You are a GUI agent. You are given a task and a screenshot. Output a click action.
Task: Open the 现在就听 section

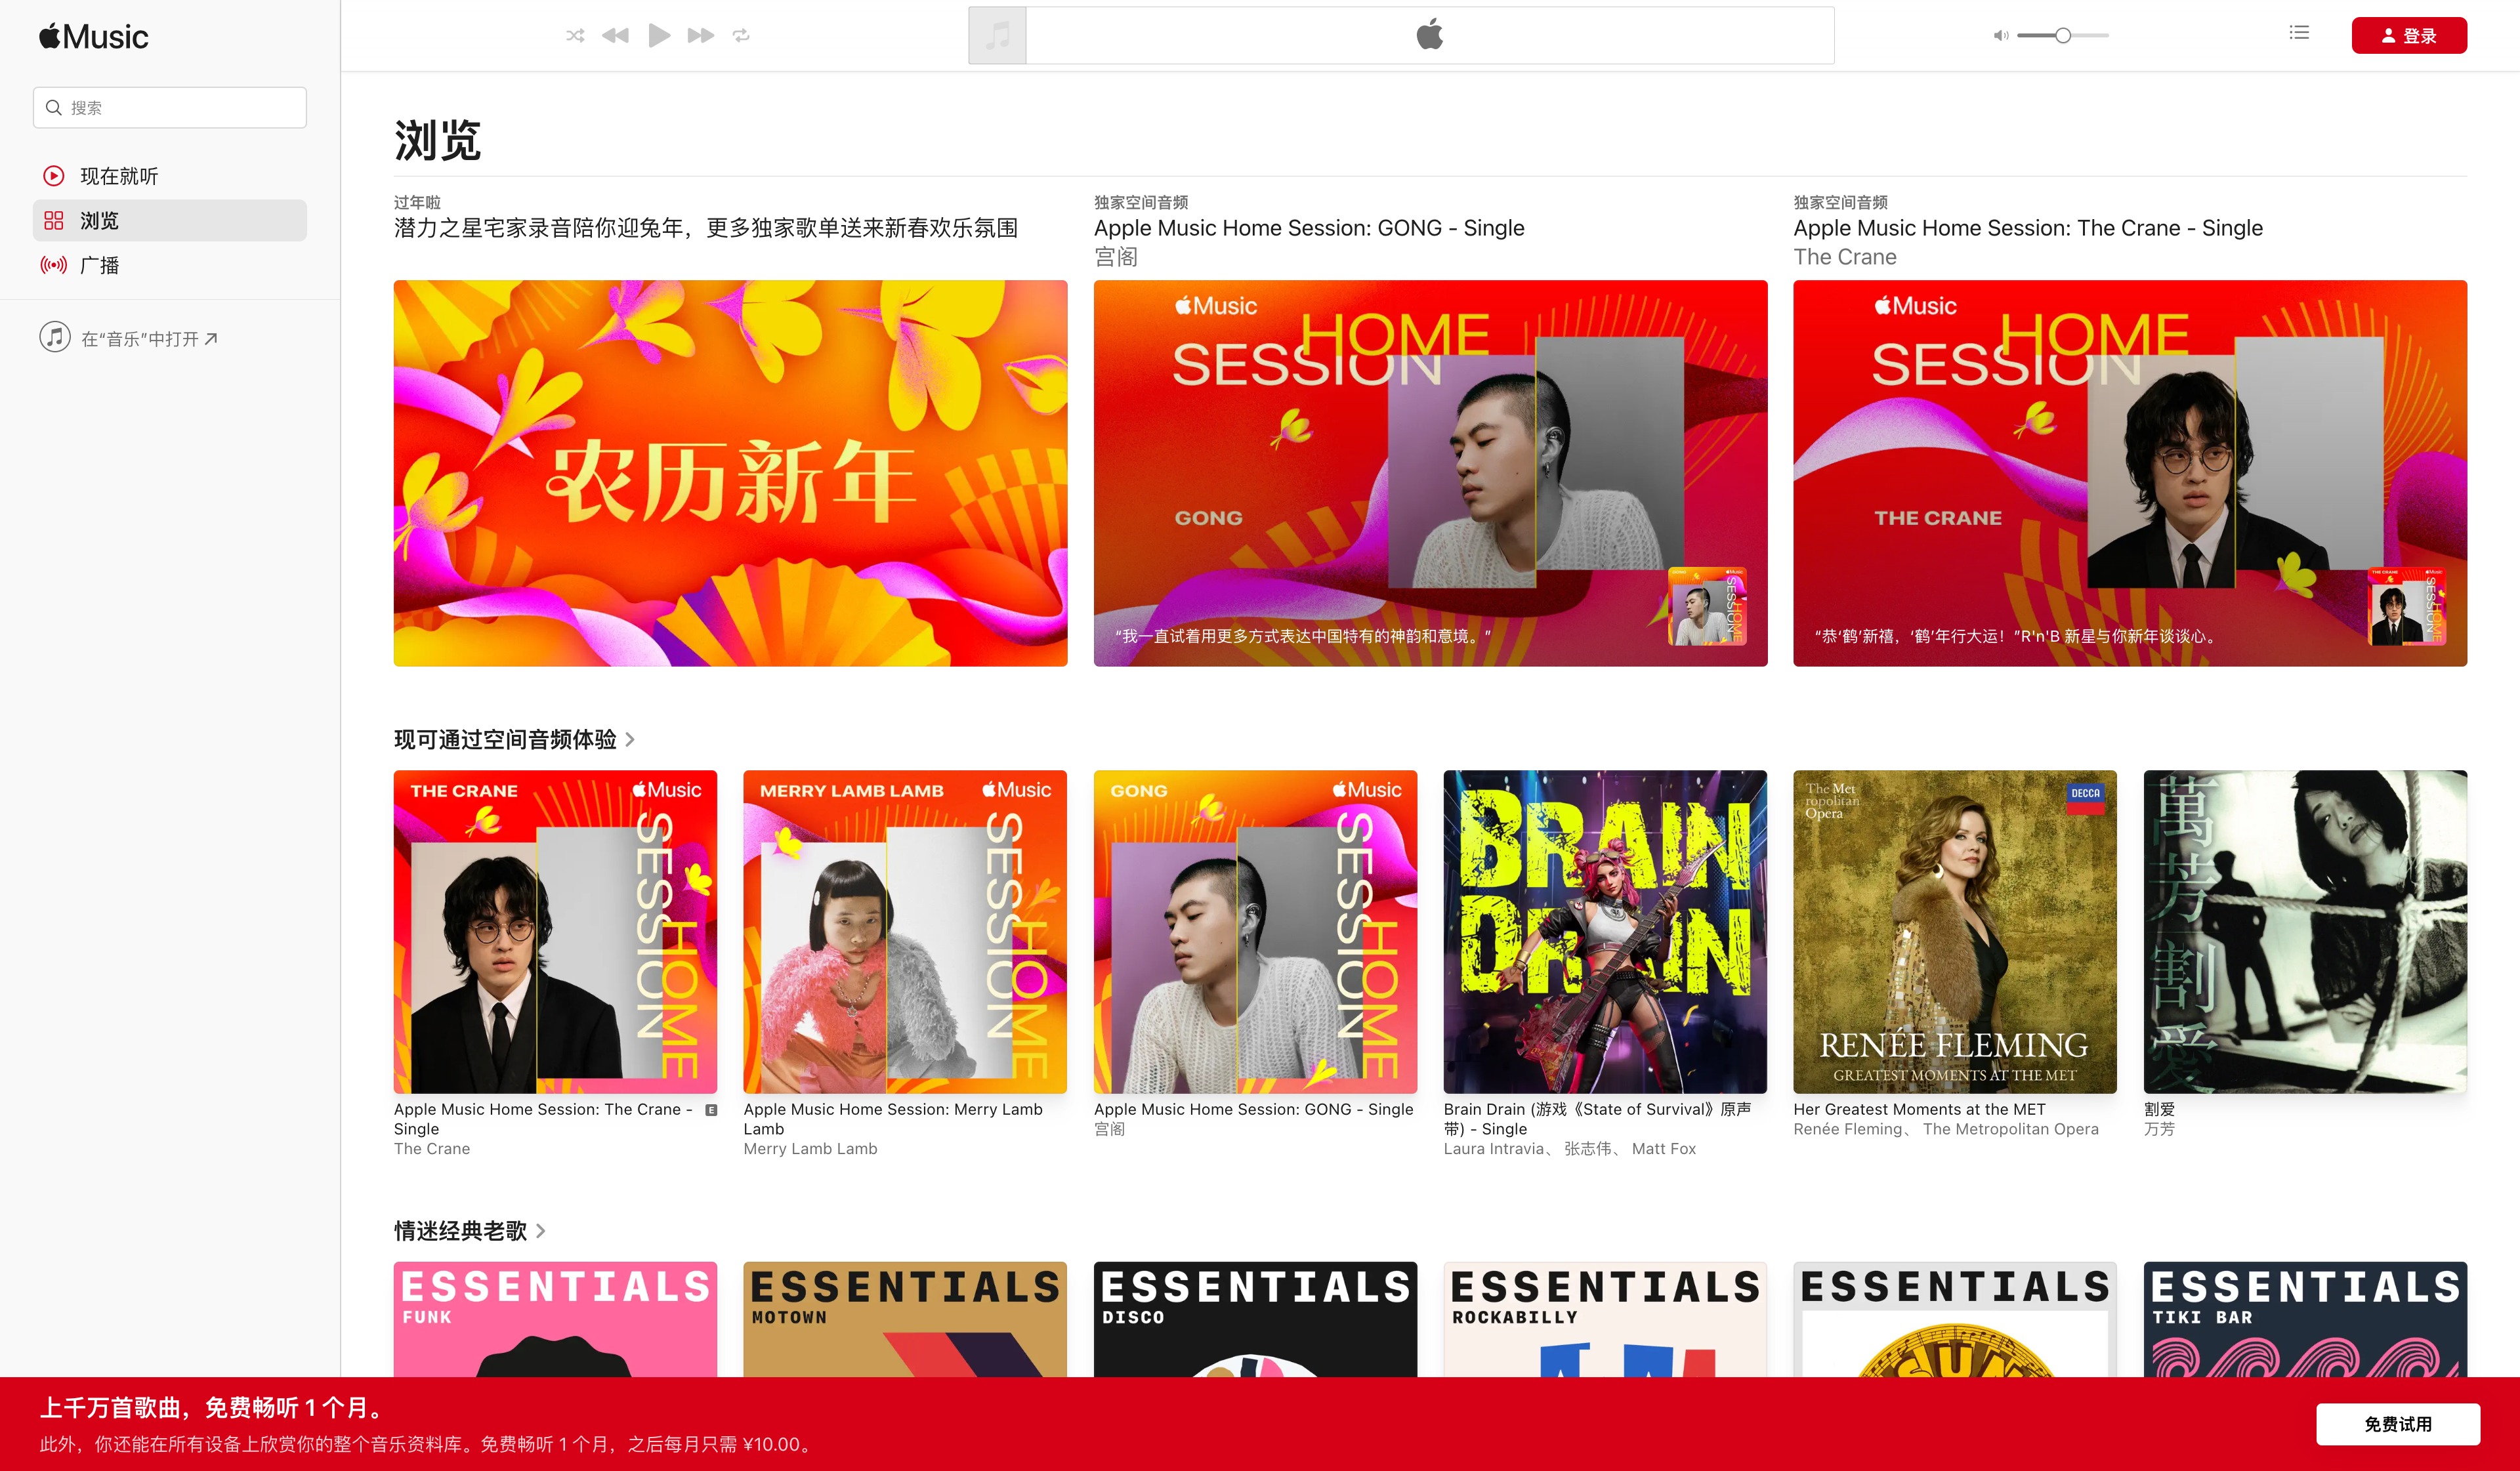(170, 176)
